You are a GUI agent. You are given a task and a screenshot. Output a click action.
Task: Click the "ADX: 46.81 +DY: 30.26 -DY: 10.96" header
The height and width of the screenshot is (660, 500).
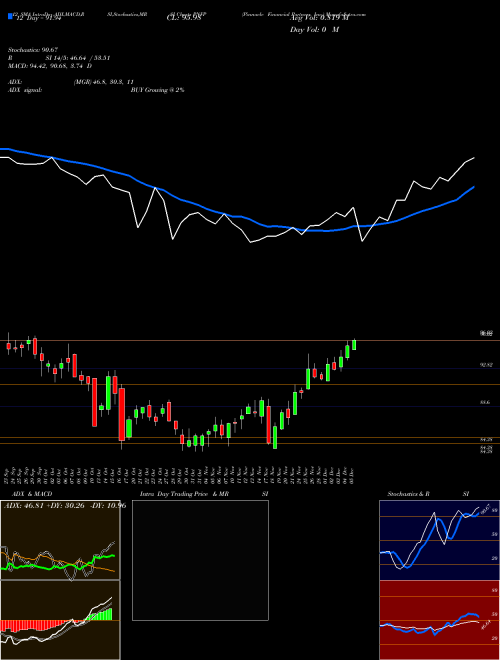[x=65, y=505]
